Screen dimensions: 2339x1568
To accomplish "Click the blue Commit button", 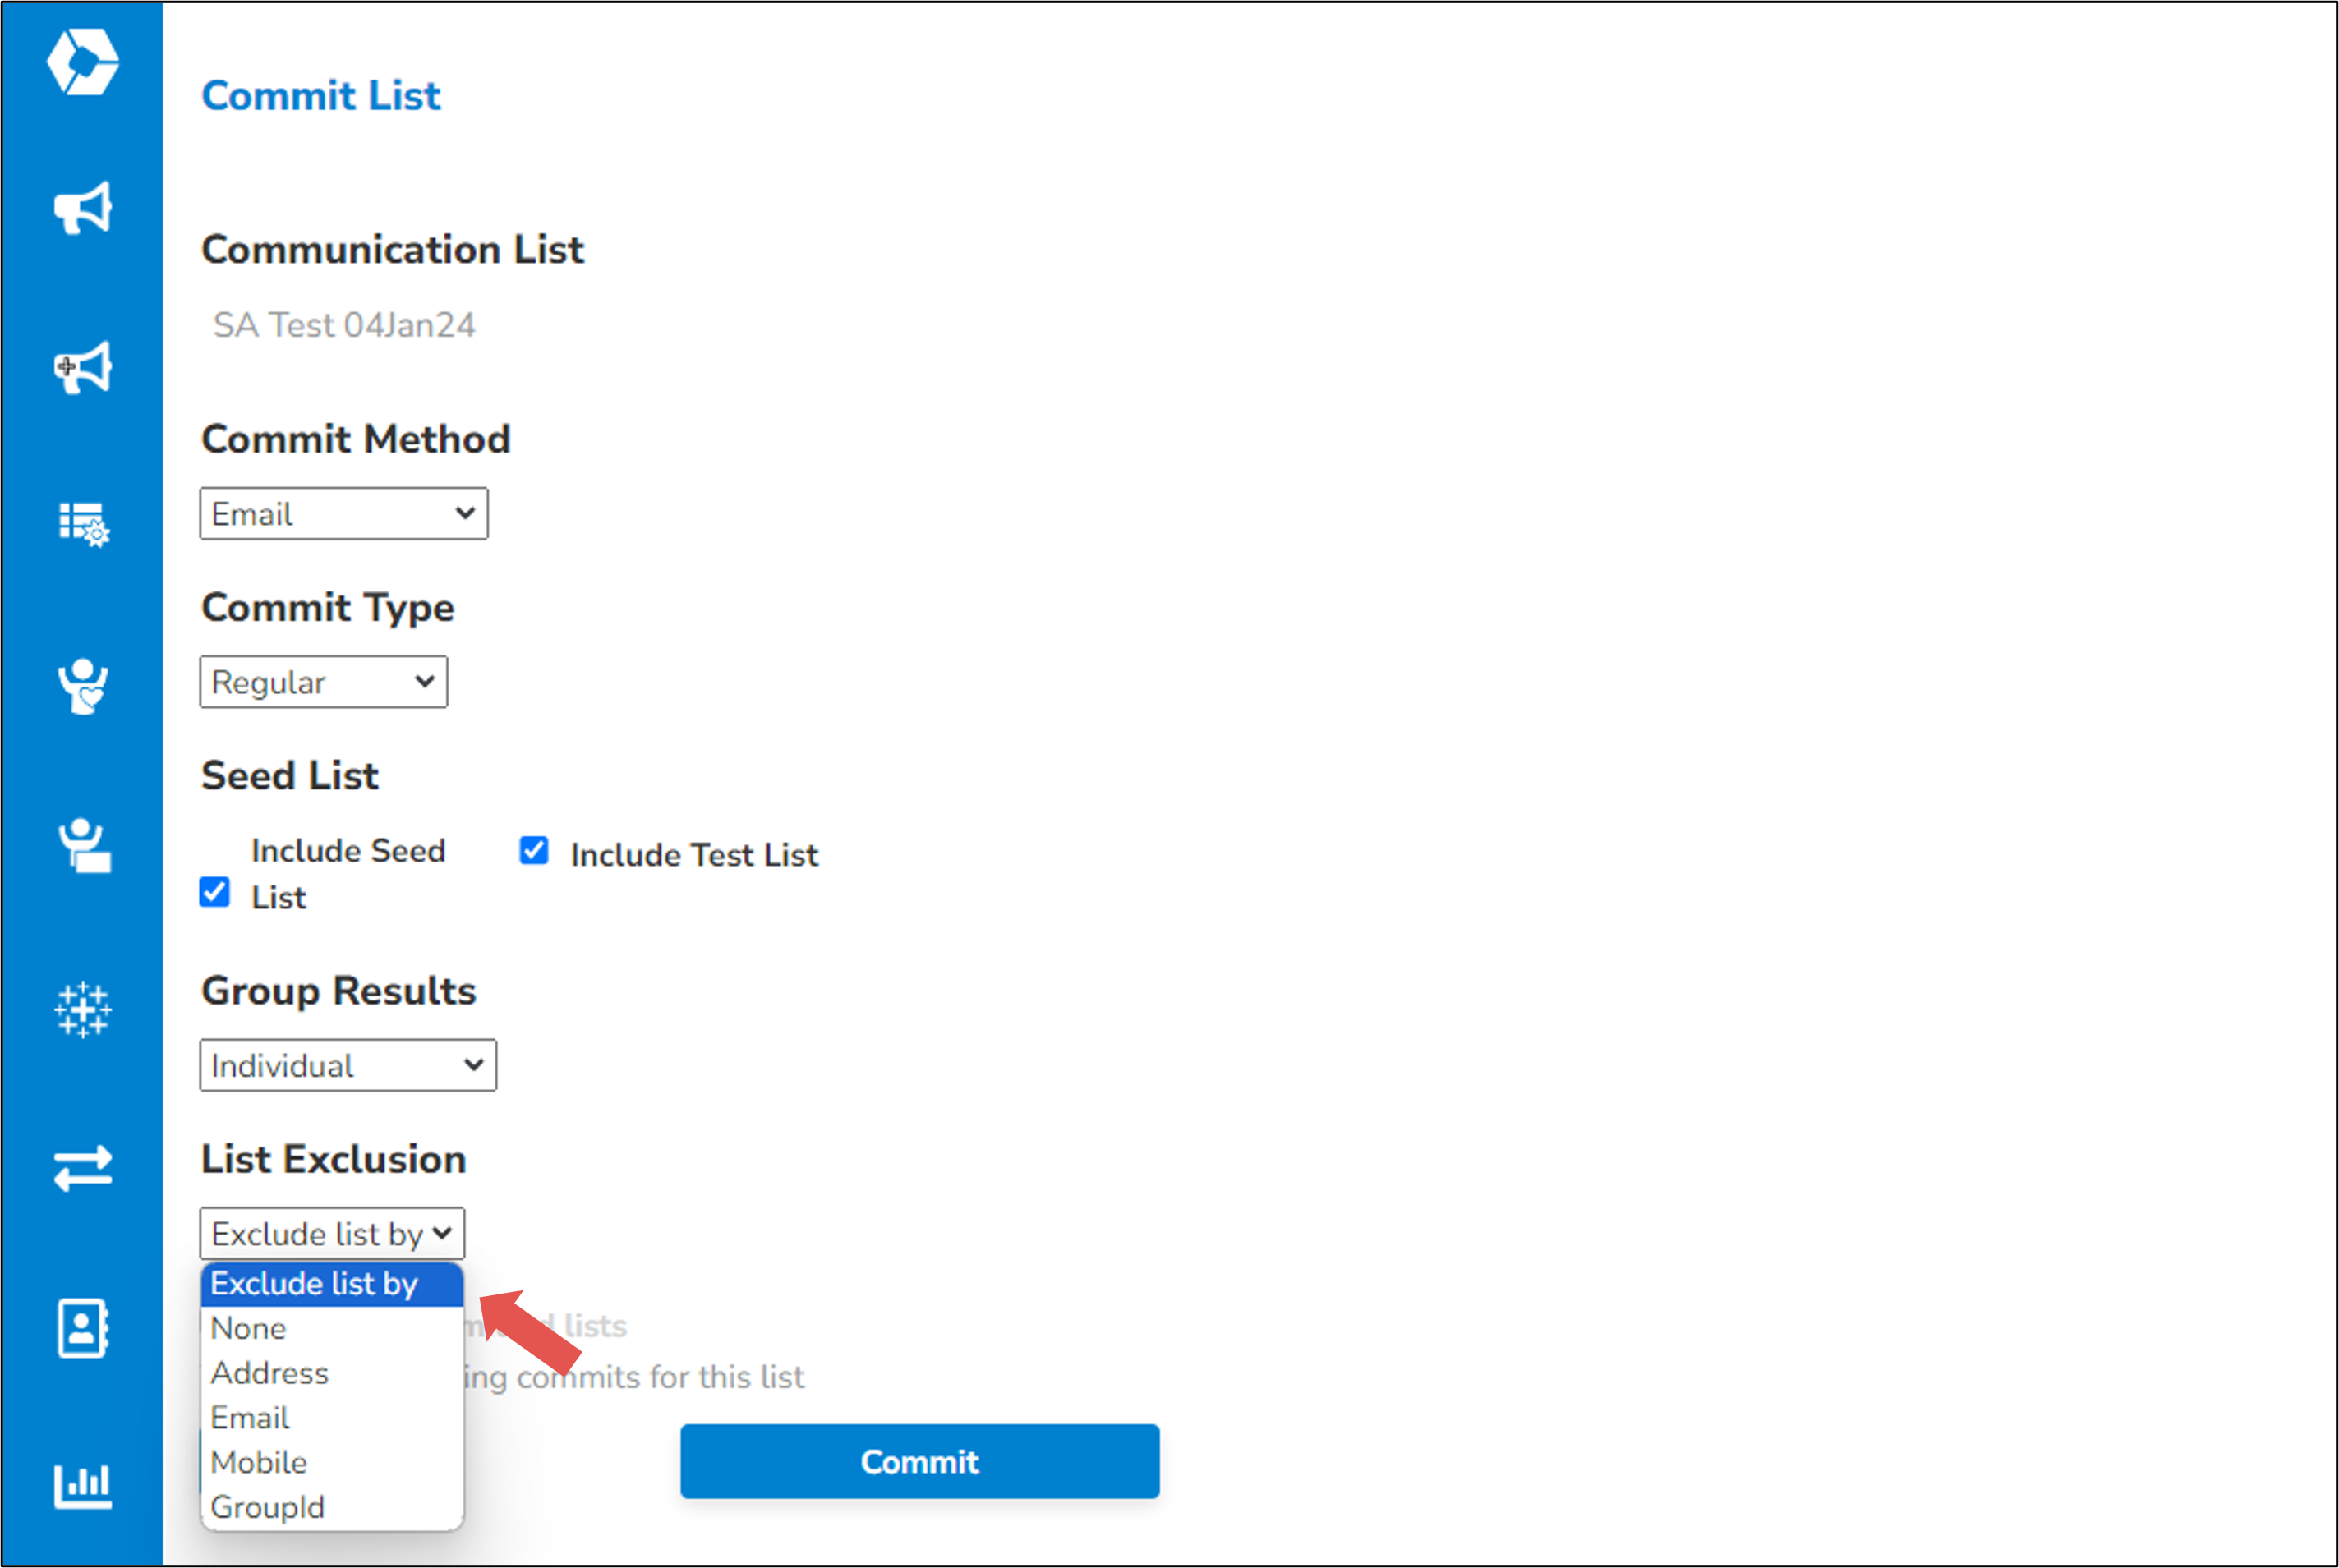I will click(x=920, y=1462).
